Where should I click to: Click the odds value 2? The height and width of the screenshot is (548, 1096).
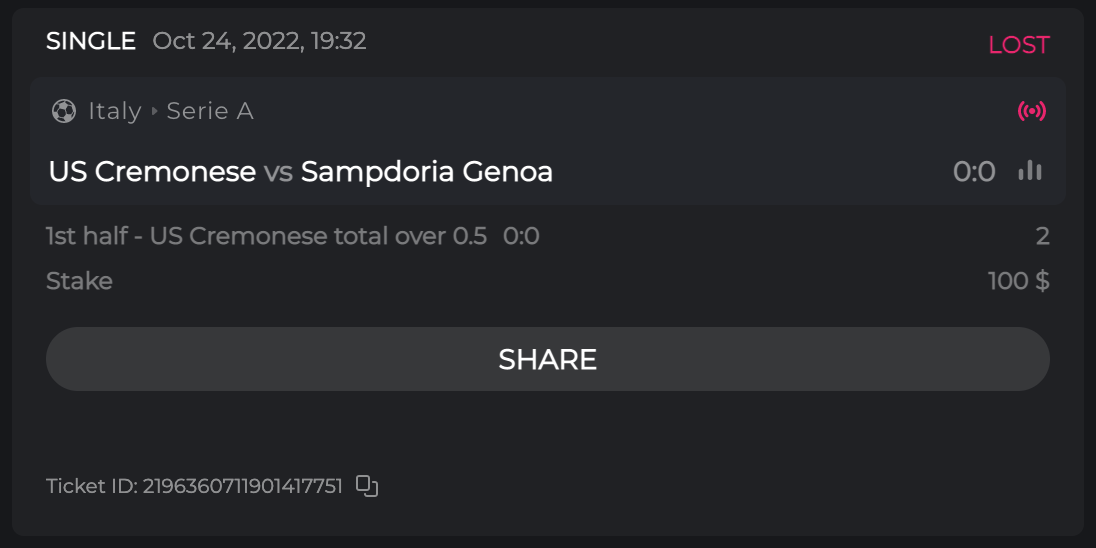(x=1042, y=236)
